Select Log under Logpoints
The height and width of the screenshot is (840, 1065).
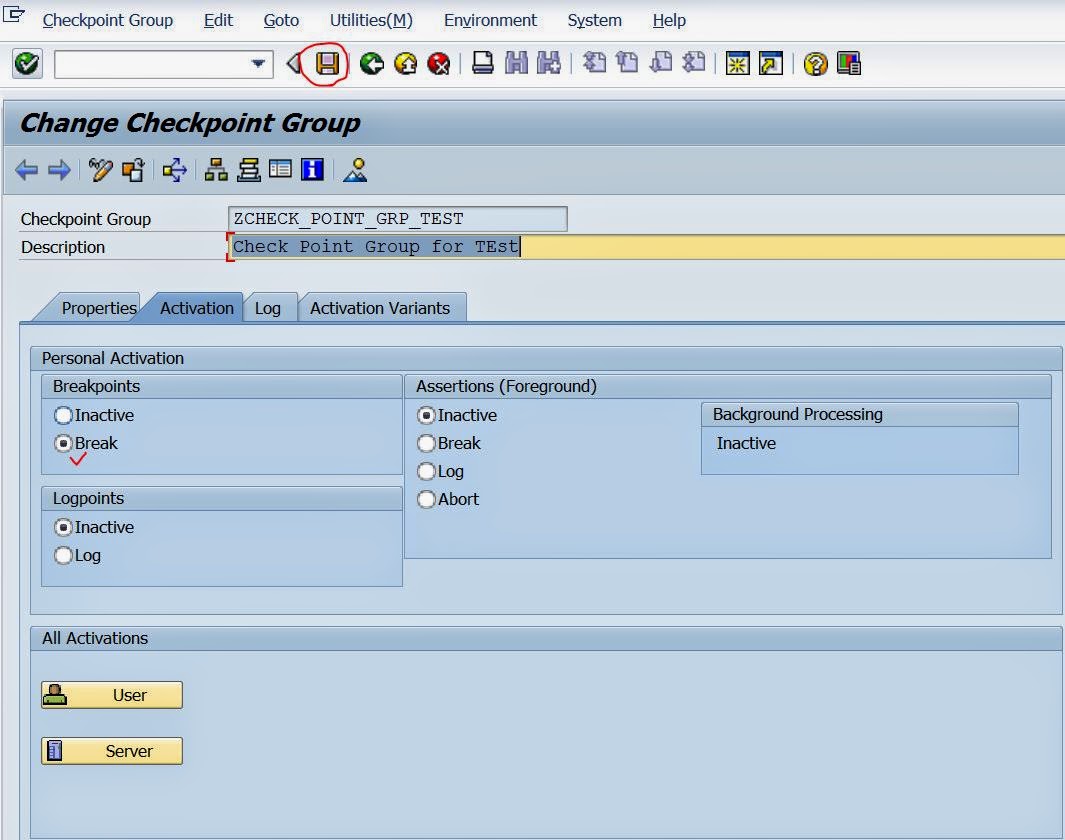click(64, 555)
